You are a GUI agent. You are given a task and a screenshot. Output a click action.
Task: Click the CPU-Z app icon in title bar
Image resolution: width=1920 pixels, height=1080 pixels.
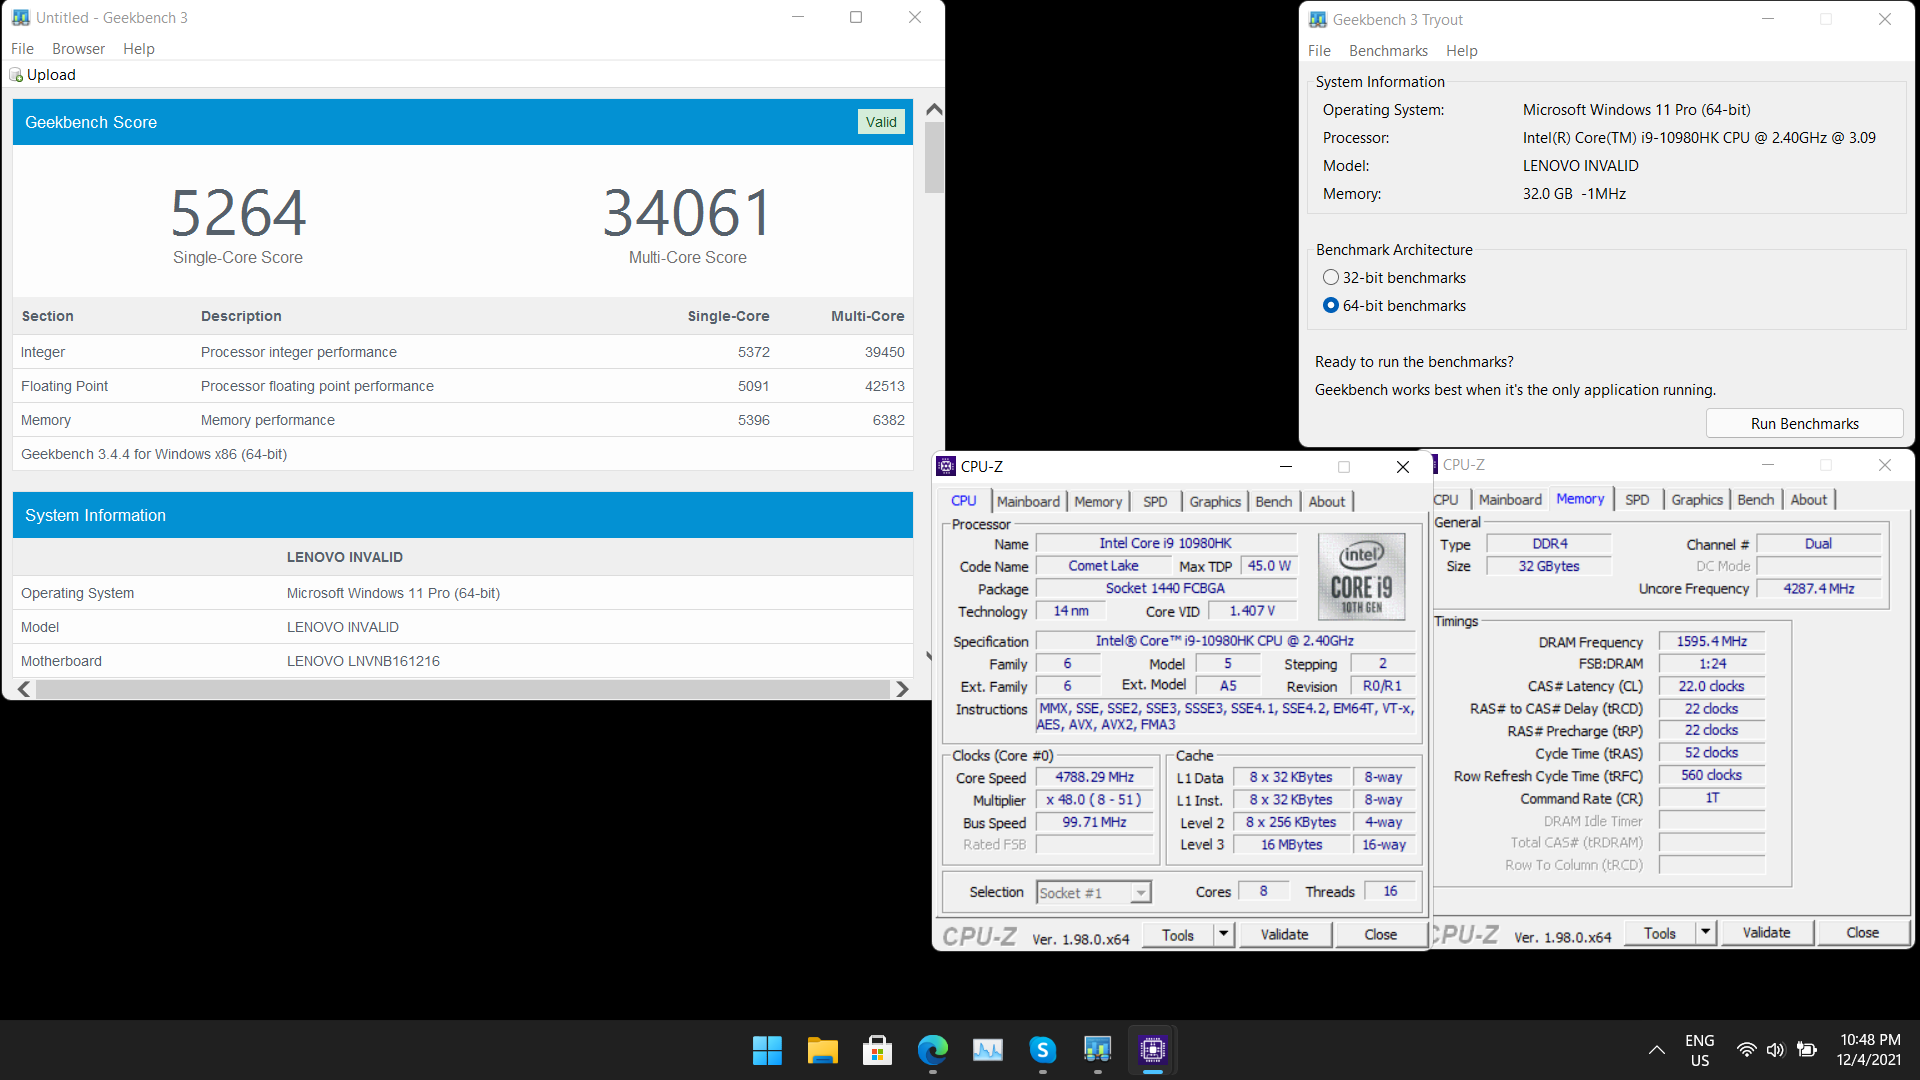point(946,466)
